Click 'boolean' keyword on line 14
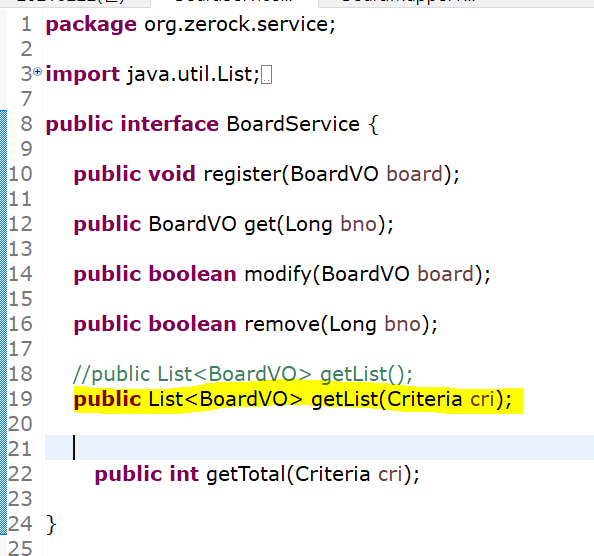Screen dimensions: 594x556 [192, 274]
